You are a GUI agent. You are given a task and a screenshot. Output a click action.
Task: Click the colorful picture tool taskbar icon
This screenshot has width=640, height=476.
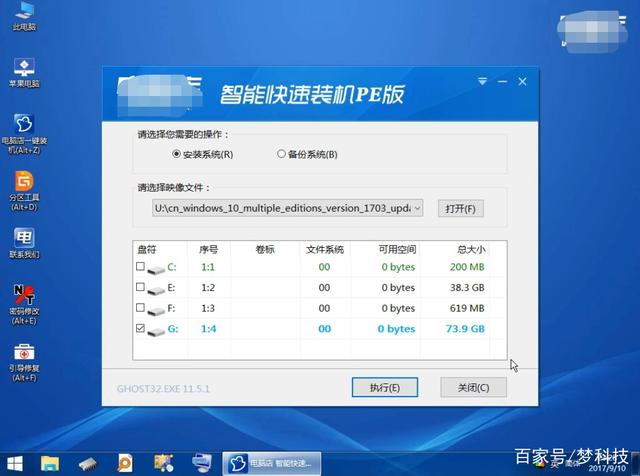pyautogui.click(x=163, y=463)
